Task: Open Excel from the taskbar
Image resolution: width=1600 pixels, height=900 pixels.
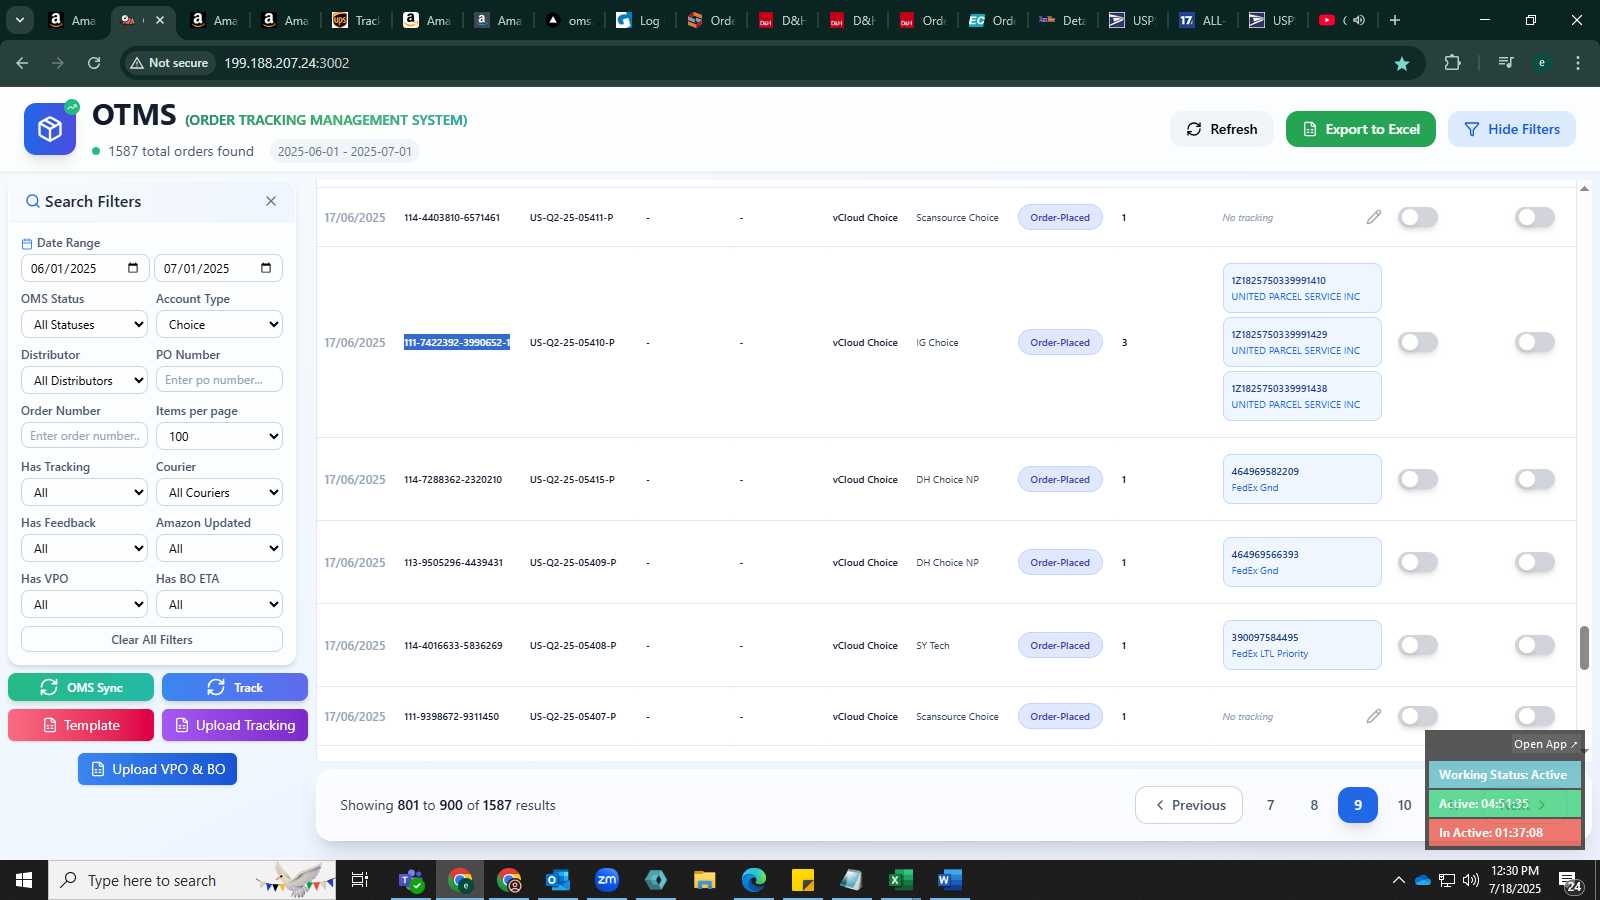Action: (x=901, y=880)
